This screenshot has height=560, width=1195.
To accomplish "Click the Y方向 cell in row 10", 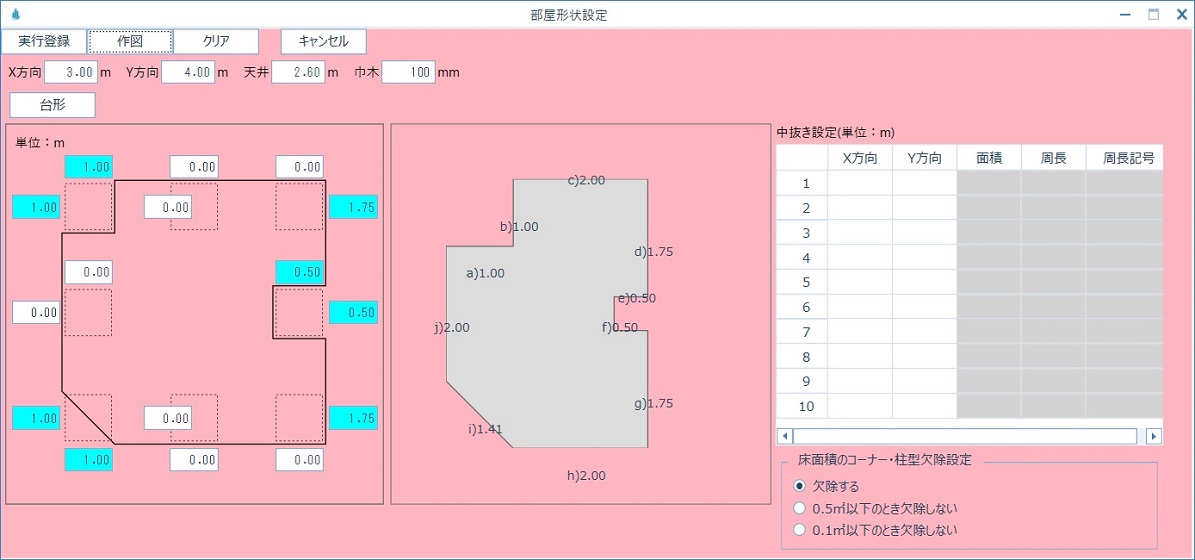I will pyautogui.click(x=924, y=406).
